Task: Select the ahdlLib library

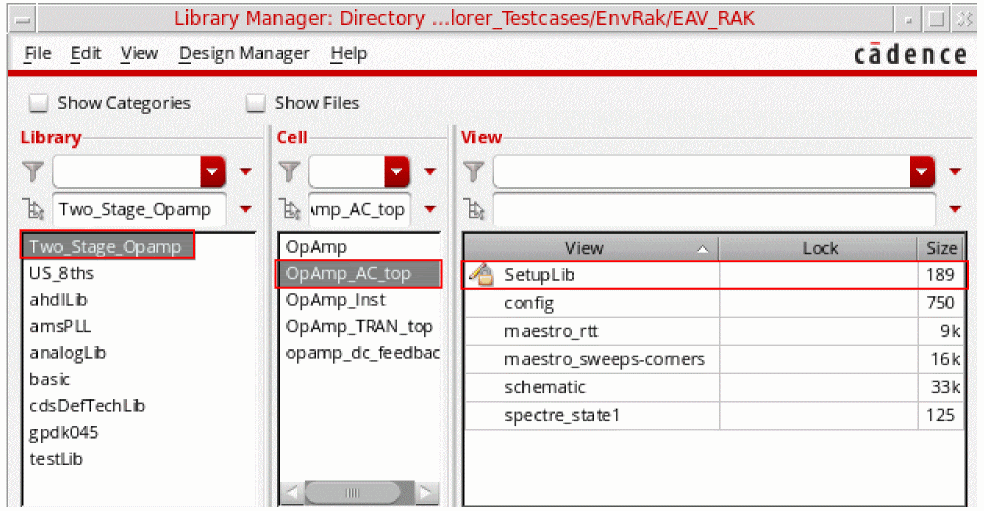Action: pyautogui.click(x=58, y=299)
